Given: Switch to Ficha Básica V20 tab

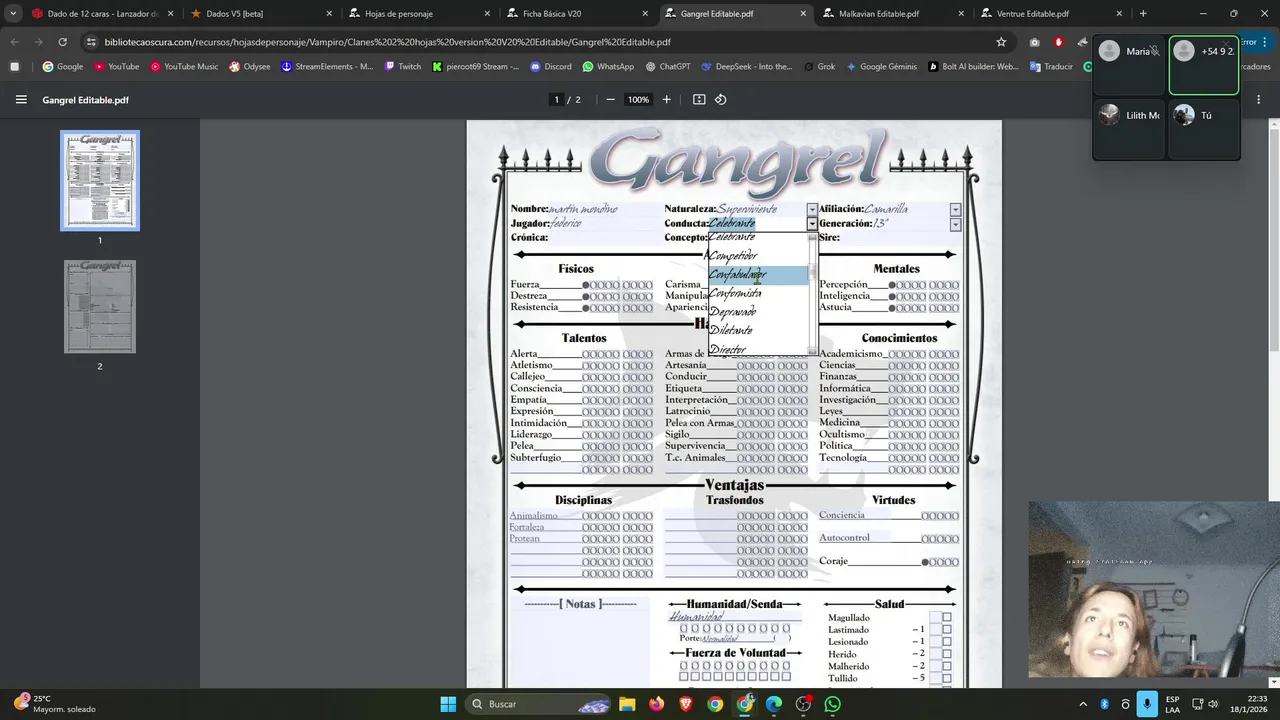Looking at the screenshot, I should click(578, 14).
